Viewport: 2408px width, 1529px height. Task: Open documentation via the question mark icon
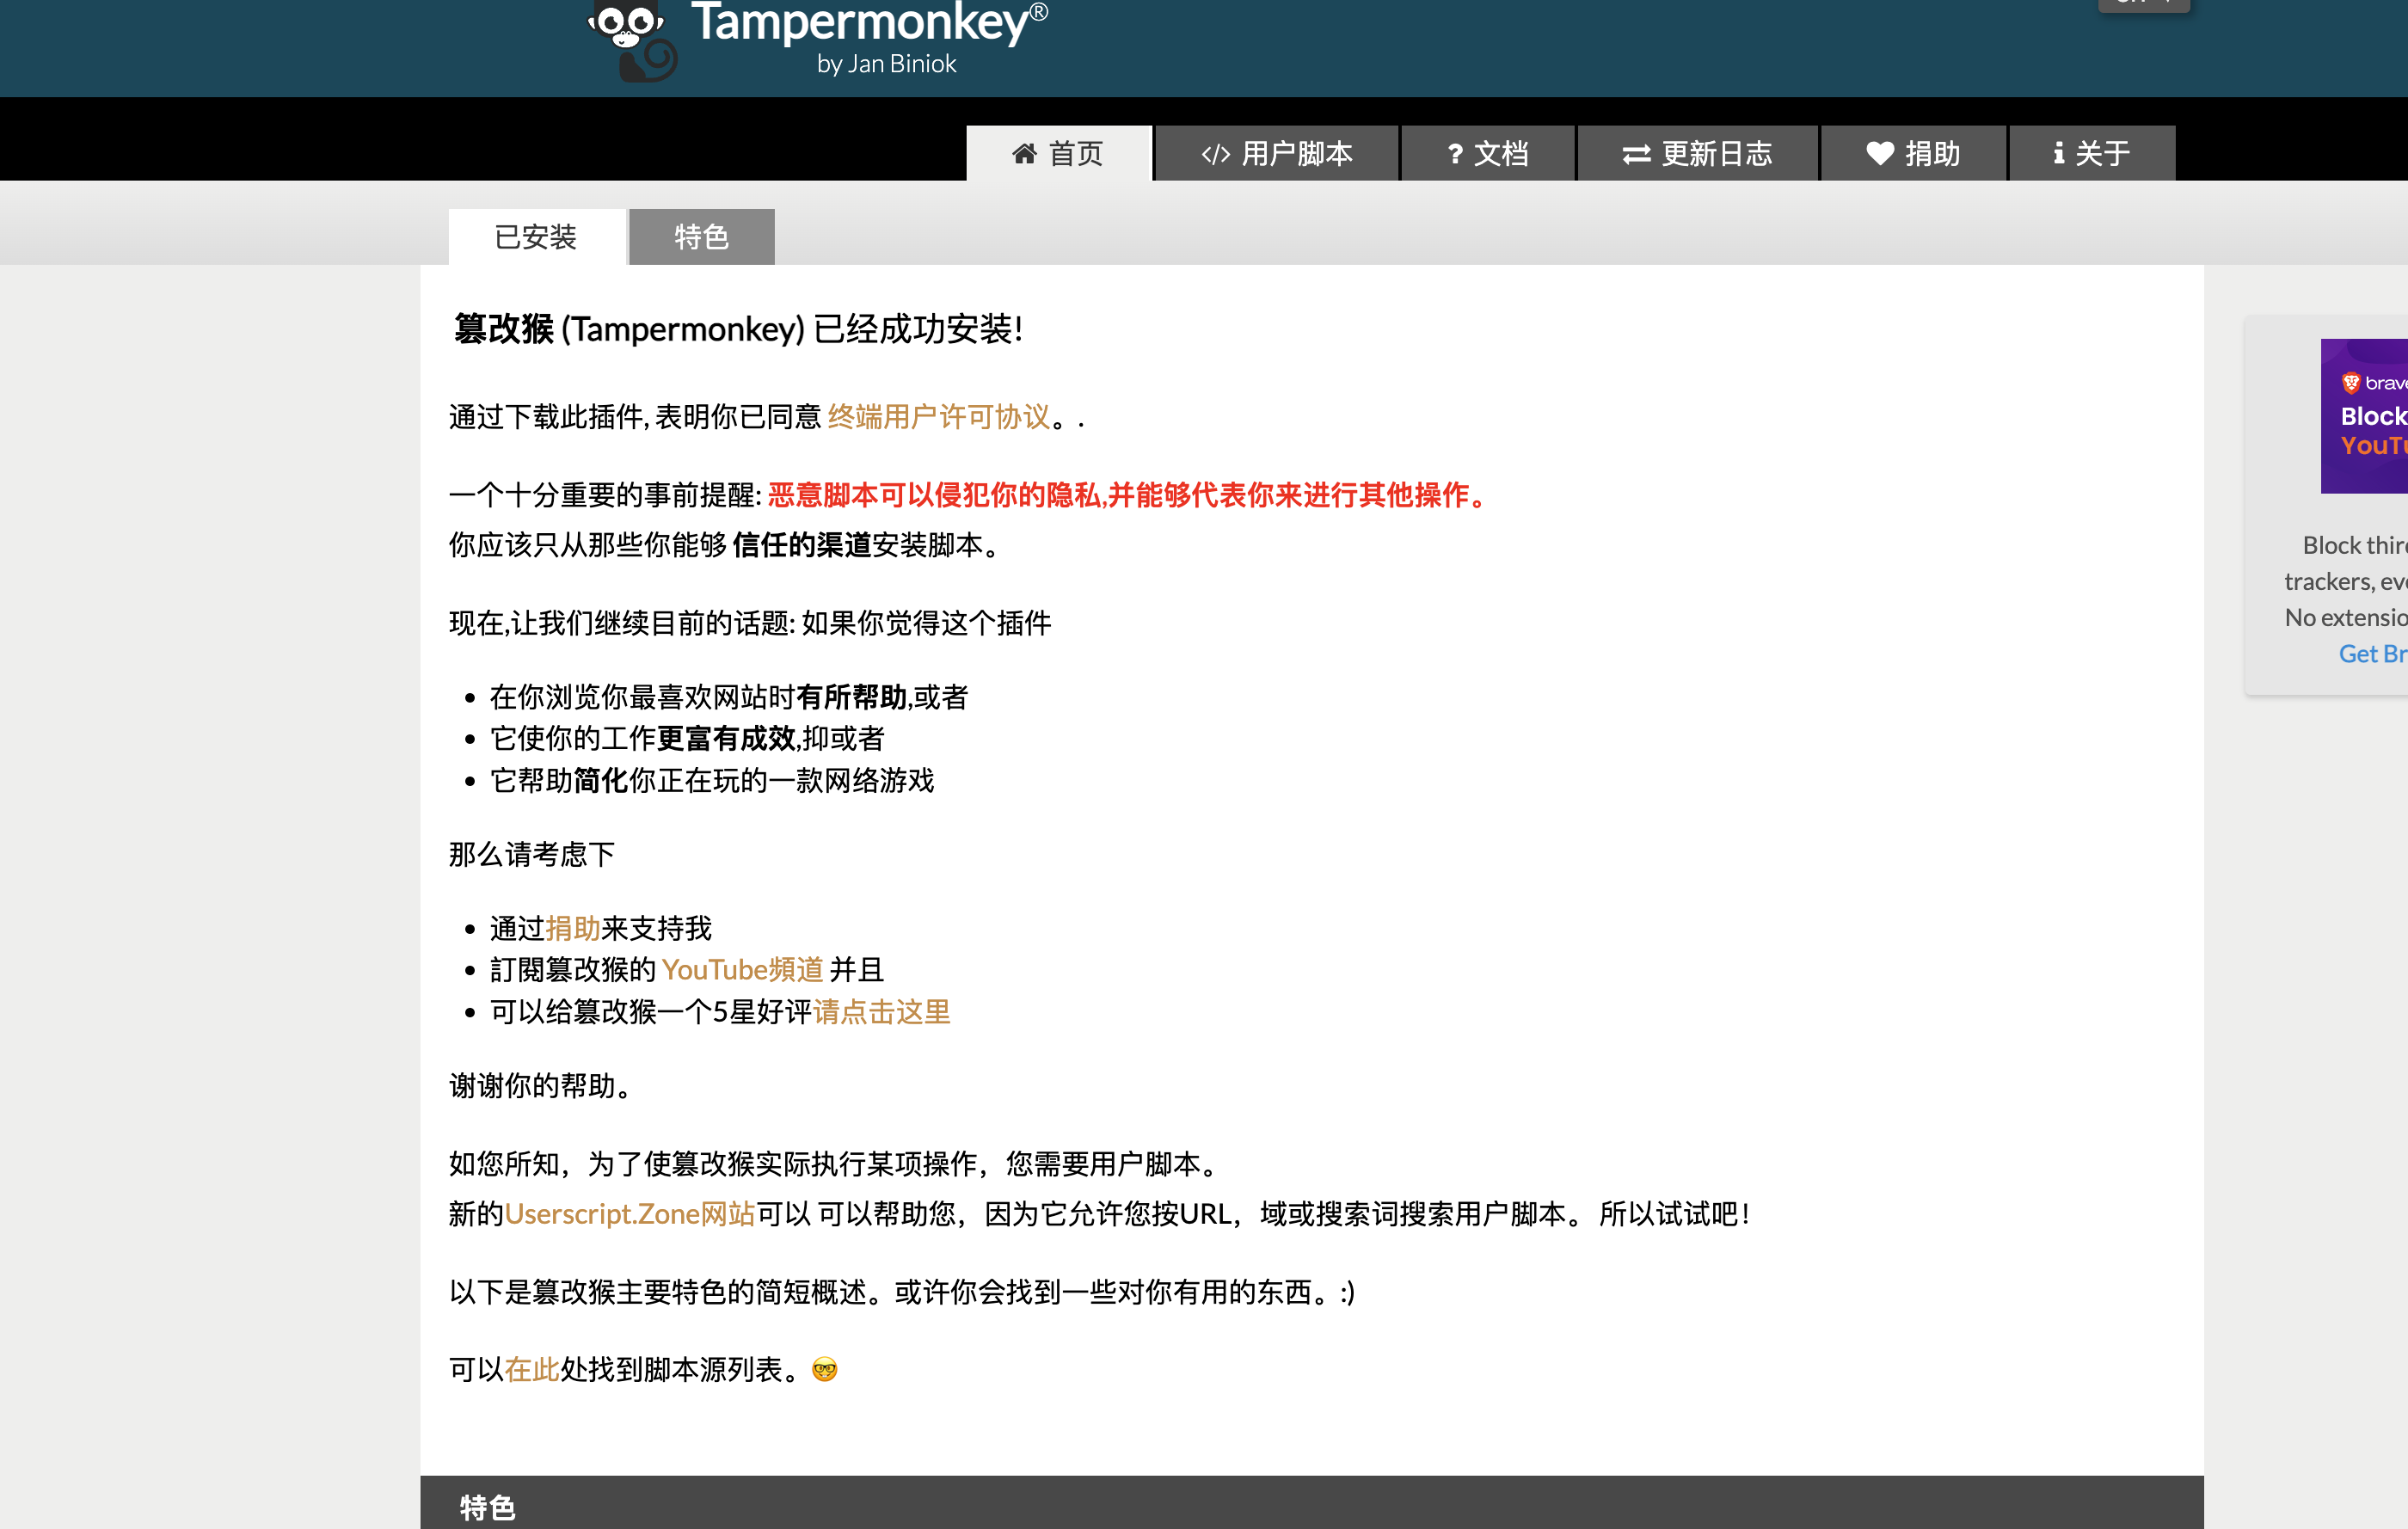coord(1456,153)
